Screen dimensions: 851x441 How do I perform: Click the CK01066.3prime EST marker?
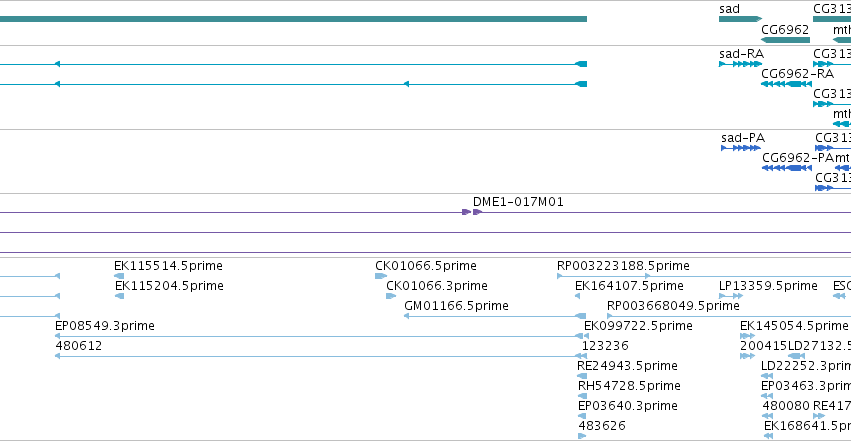pos(391,296)
